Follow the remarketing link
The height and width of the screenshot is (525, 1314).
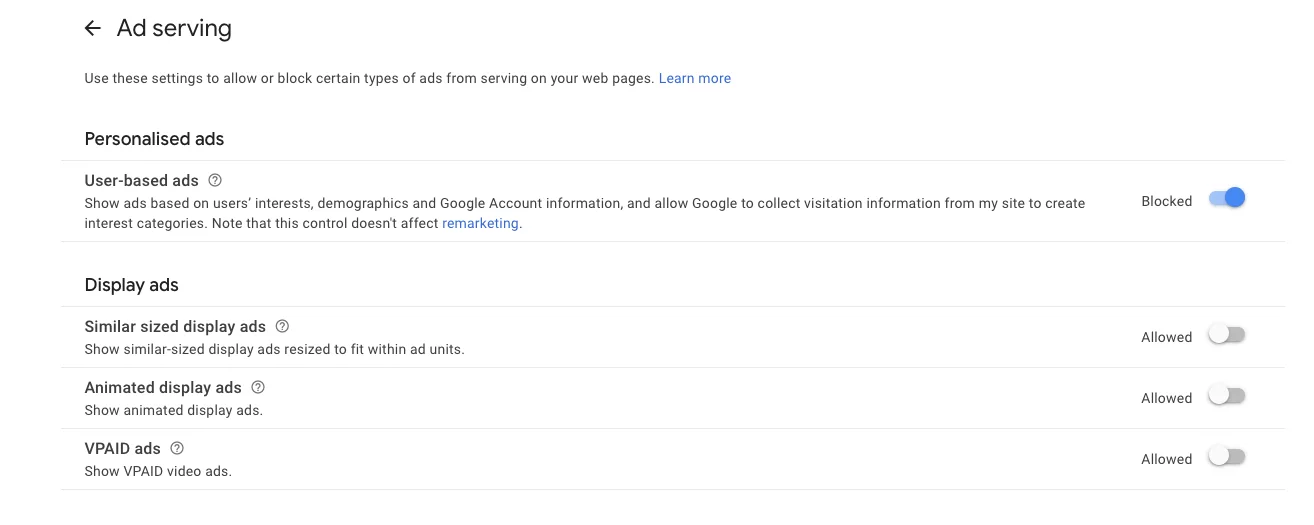point(480,224)
